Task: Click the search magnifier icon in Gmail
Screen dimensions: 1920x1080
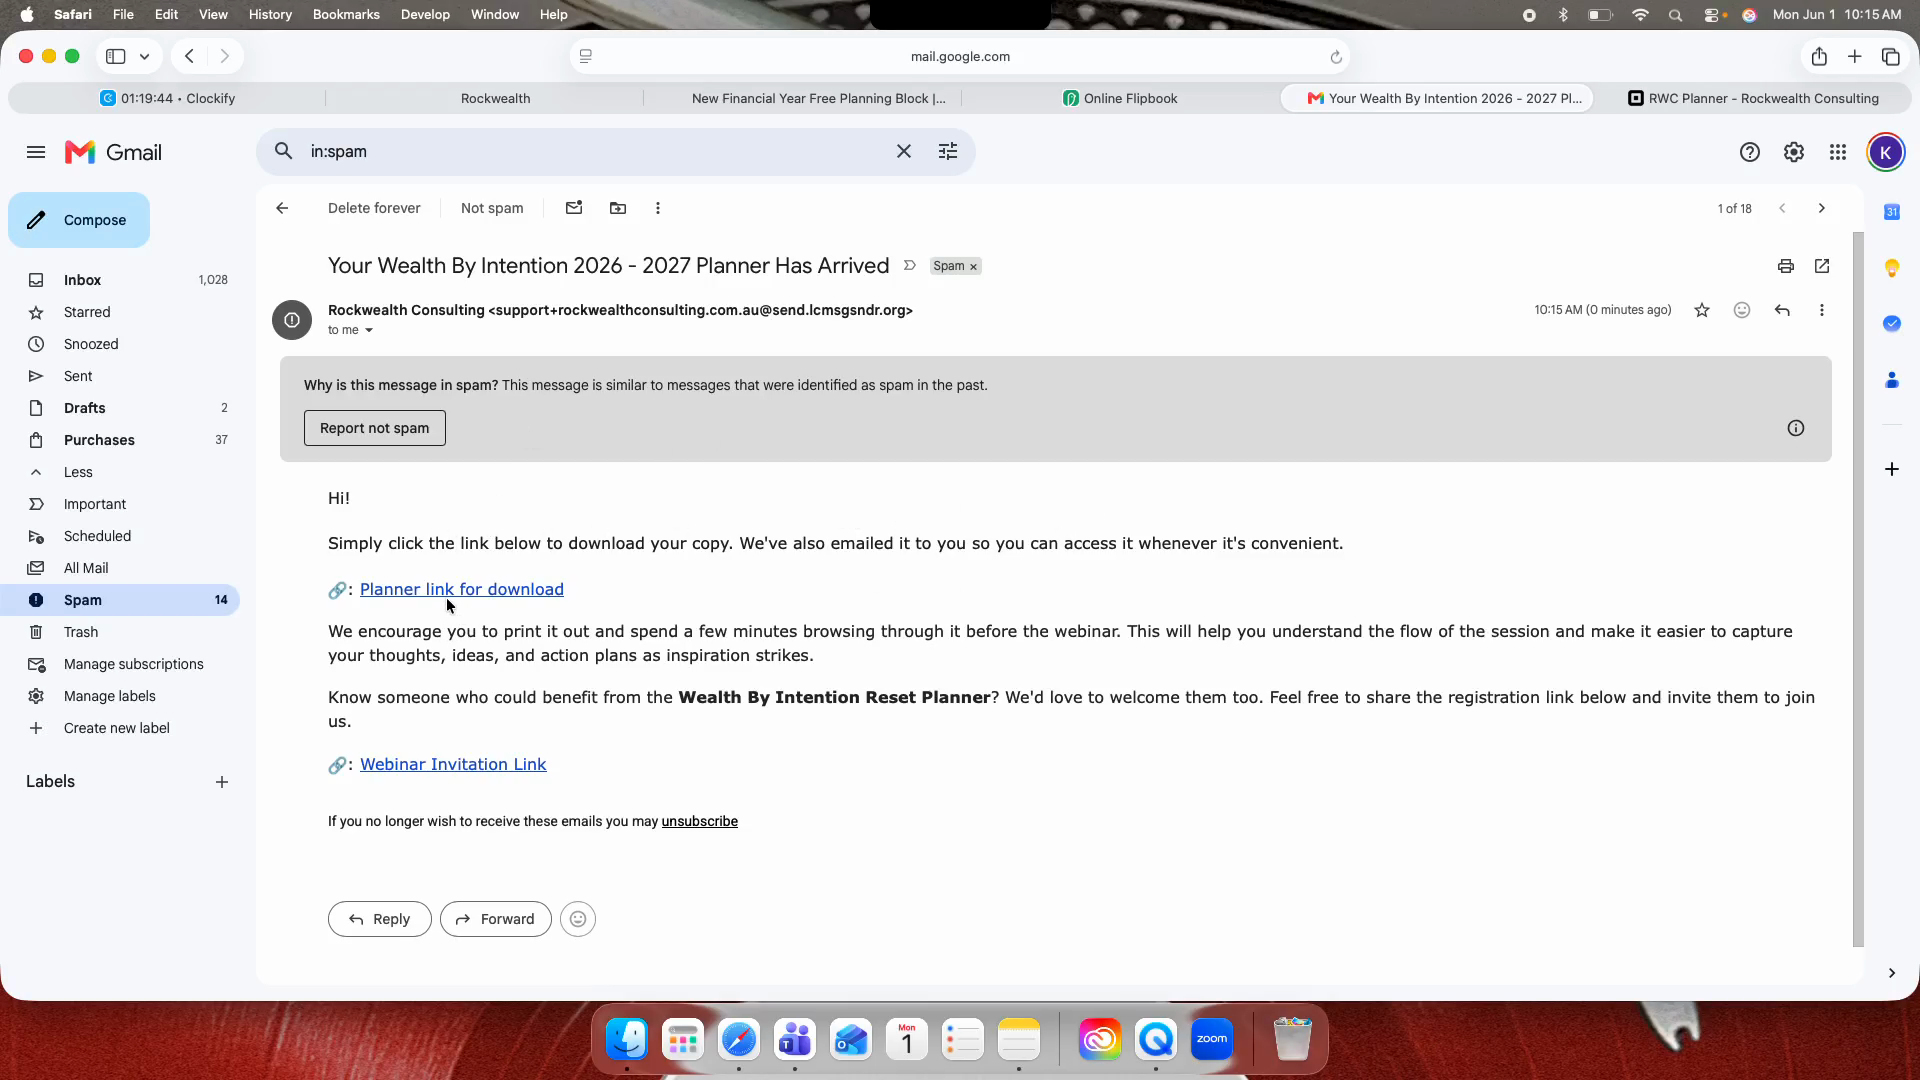Action: [284, 151]
